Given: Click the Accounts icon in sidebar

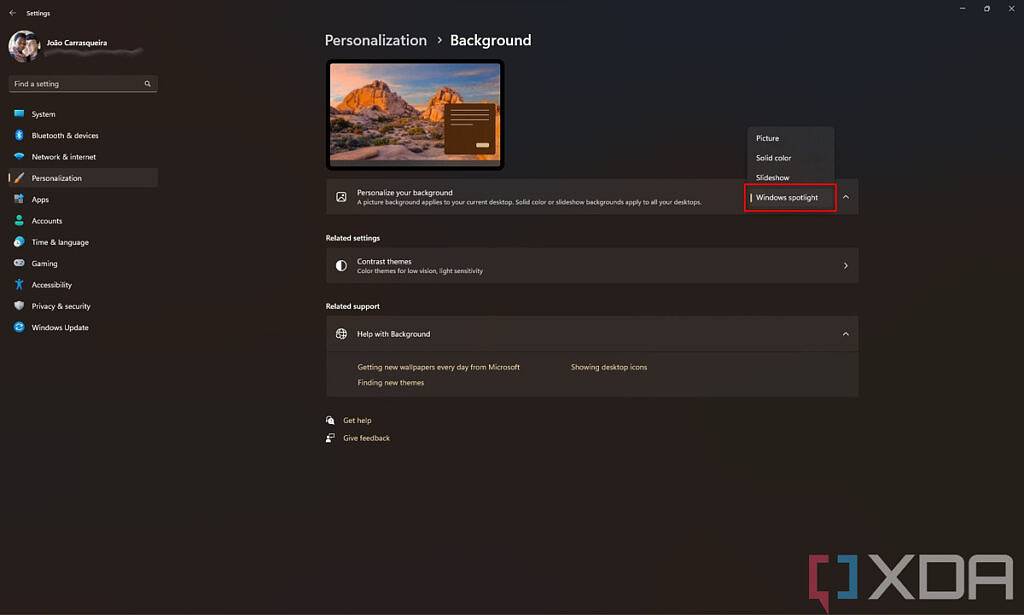Looking at the screenshot, I should pyautogui.click(x=19, y=221).
